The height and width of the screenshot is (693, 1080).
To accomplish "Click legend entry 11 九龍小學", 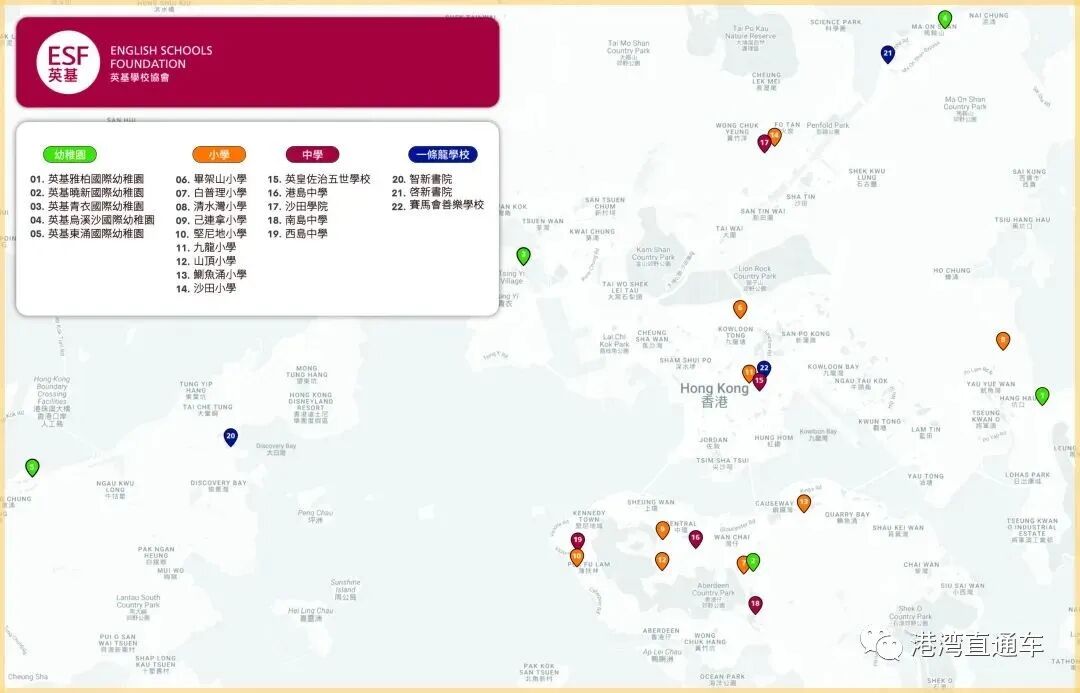I will 206,247.
